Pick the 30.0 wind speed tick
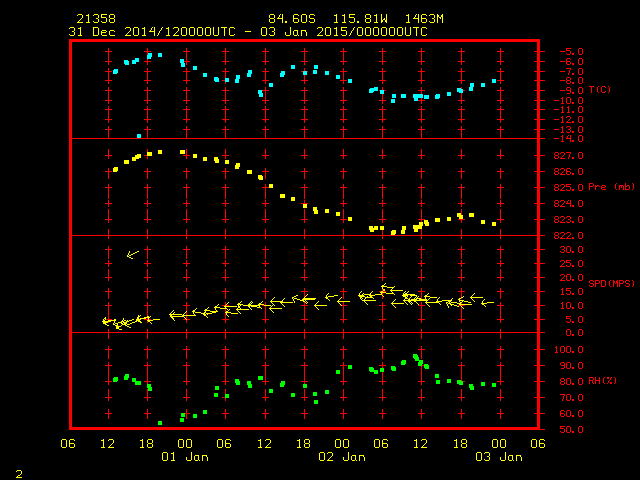 tap(571, 250)
